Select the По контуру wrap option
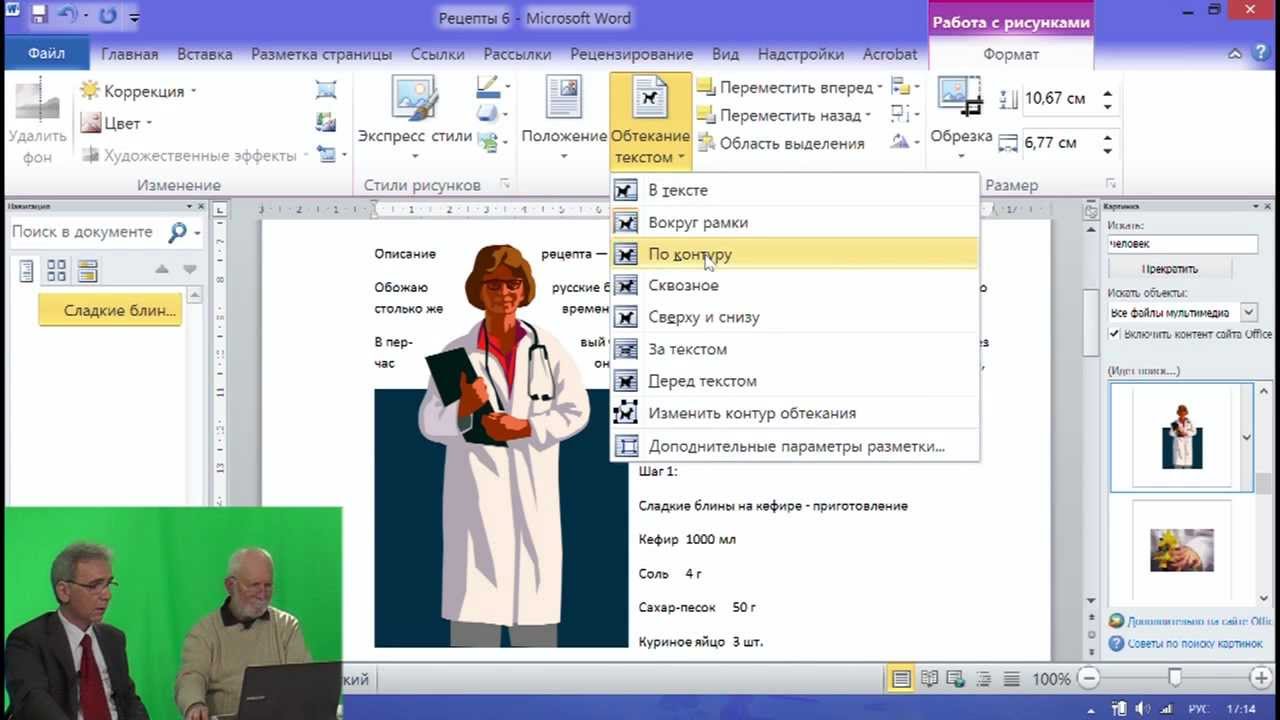Screen dimensions: 1280x720 click(795, 254)
